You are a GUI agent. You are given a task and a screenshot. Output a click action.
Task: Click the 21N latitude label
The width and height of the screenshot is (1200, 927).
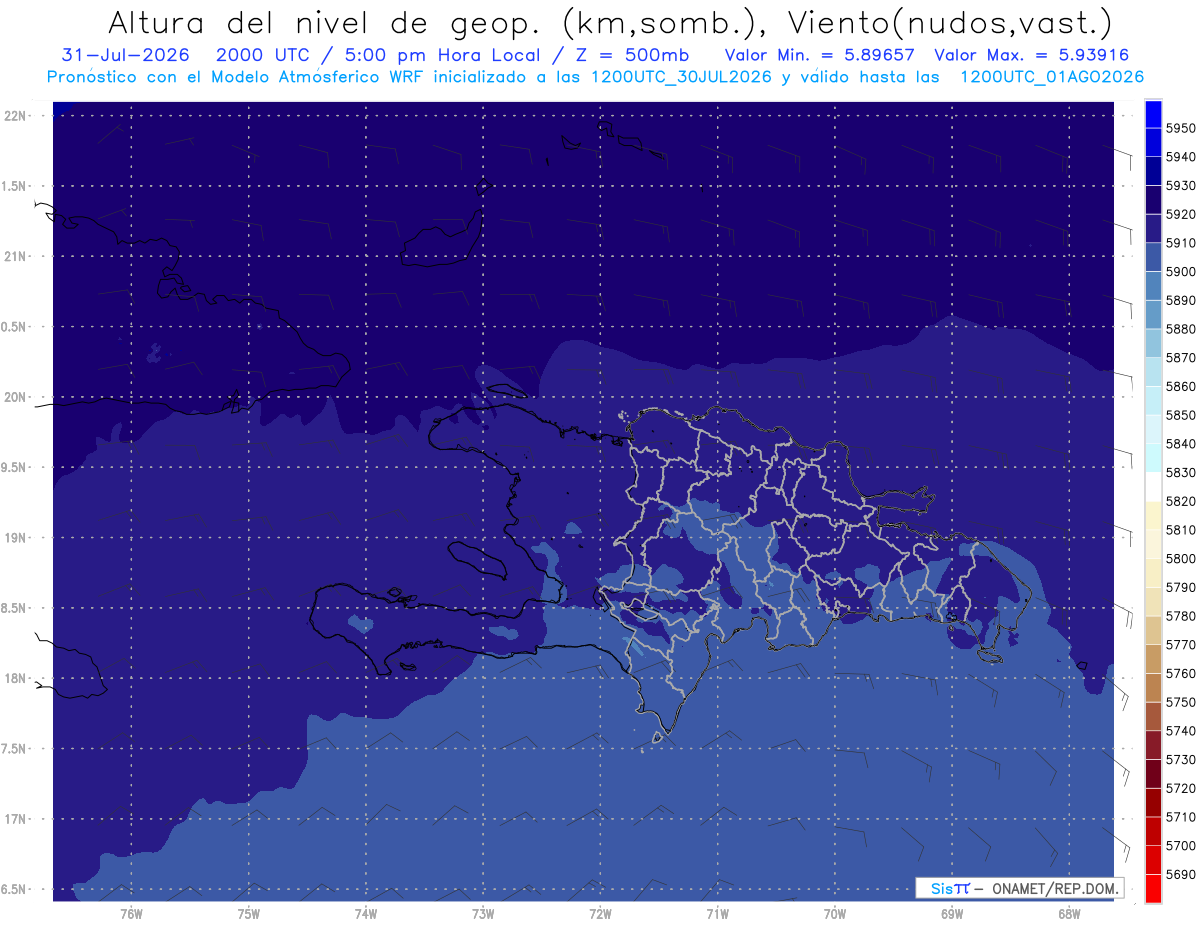[15, 256]
